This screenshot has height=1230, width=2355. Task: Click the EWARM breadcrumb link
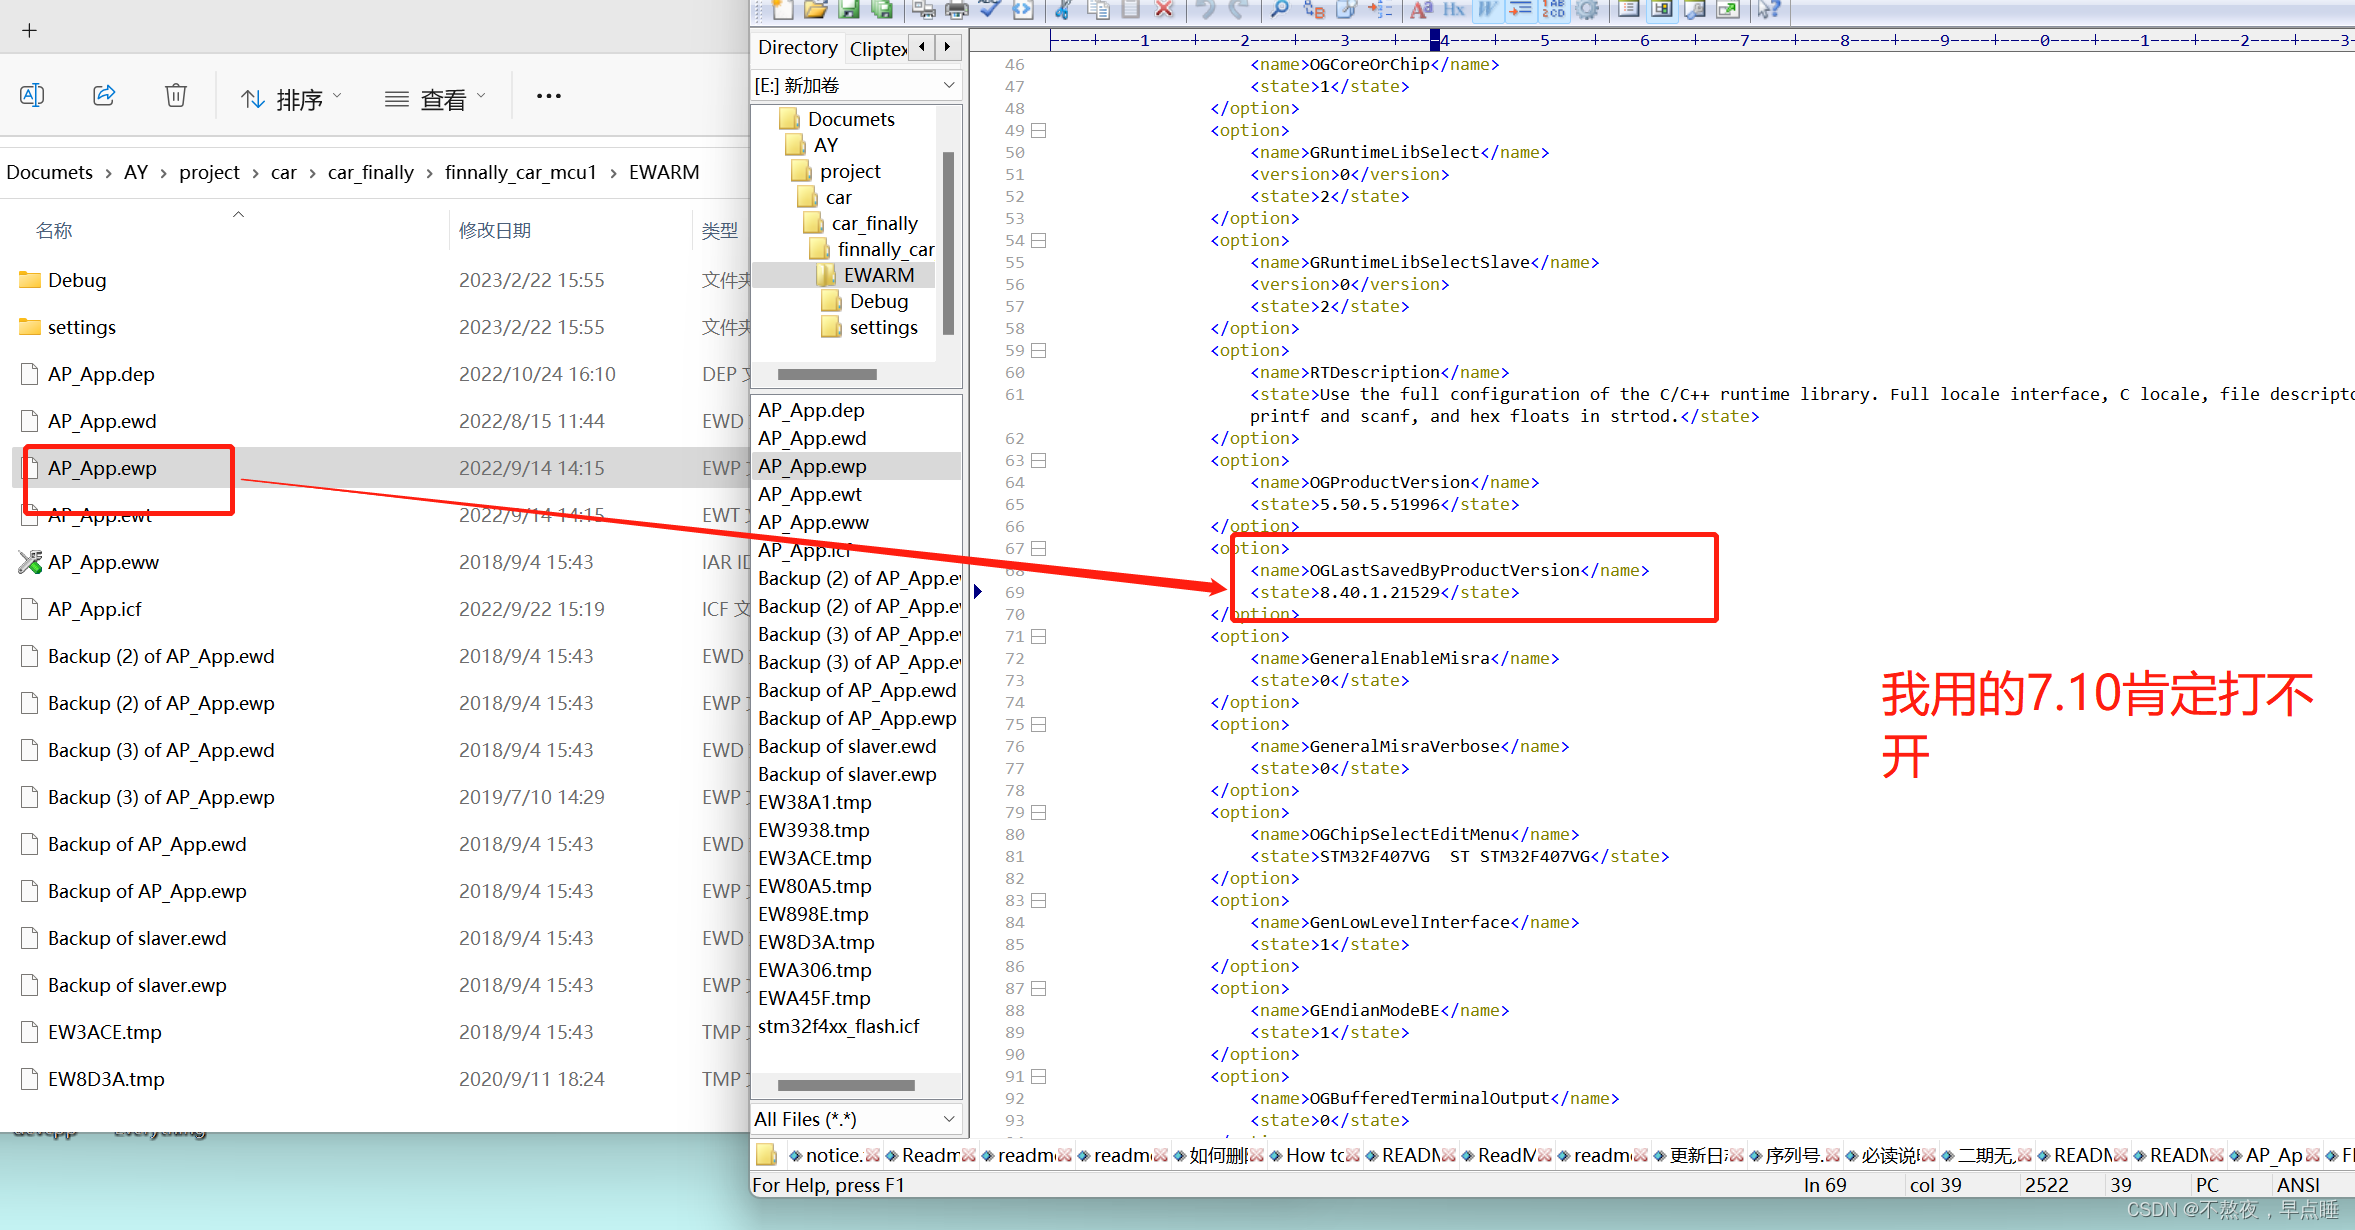tap(663, 172)
